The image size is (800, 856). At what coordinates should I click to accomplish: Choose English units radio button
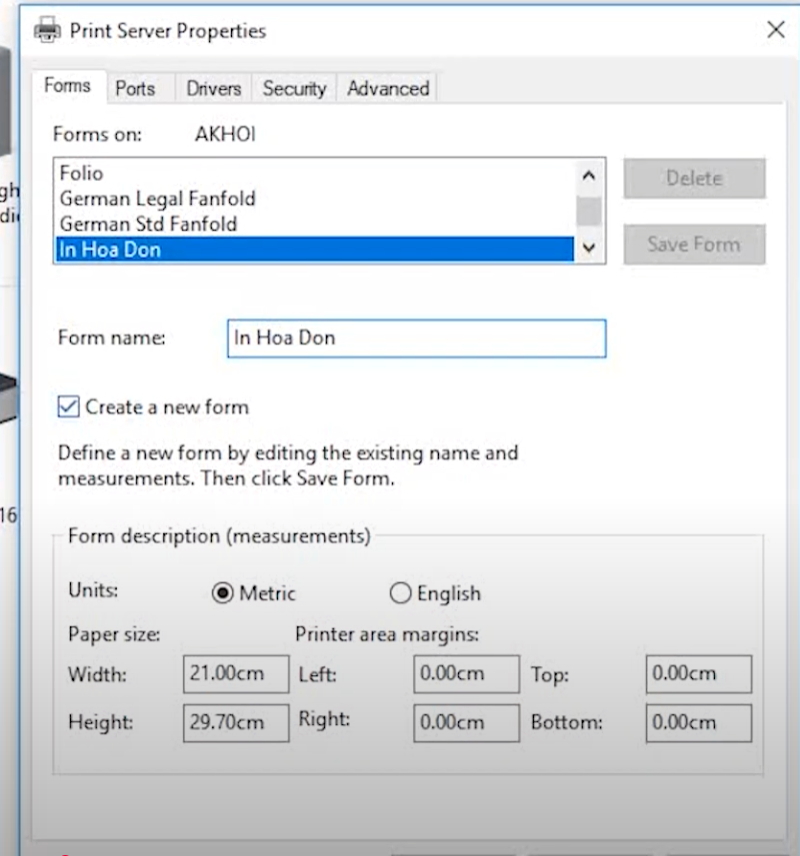(400, 594)
